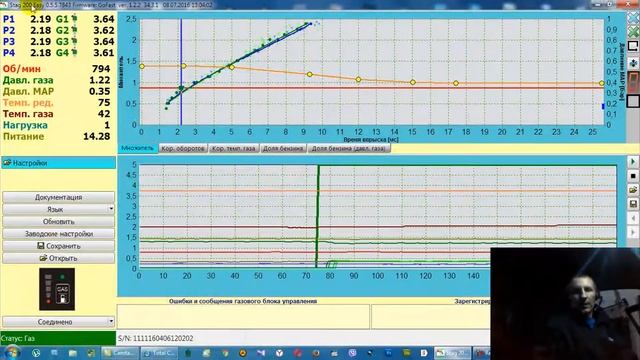Screen dimensions: 640x360
Task: Click the blue arrows move icon
Action: click(633, 63)
